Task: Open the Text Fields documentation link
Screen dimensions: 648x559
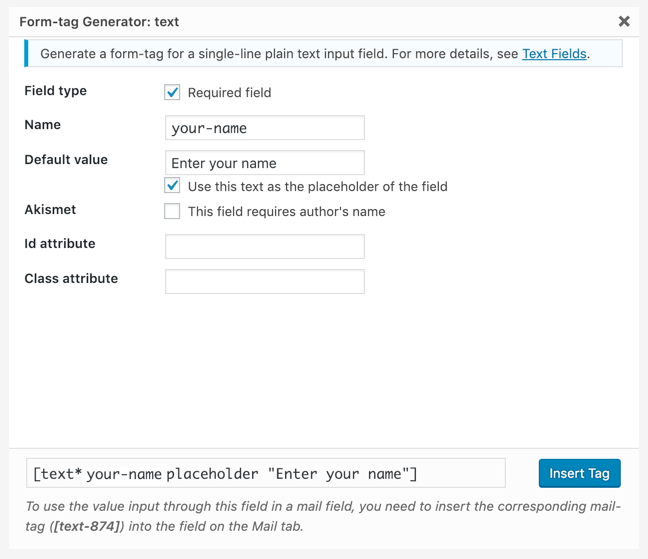Action: 554,53
